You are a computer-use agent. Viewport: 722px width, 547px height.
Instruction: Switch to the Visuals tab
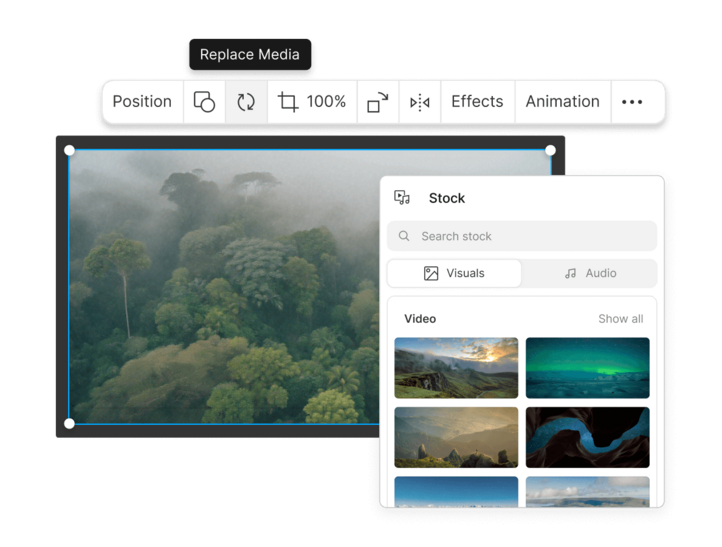454,273
